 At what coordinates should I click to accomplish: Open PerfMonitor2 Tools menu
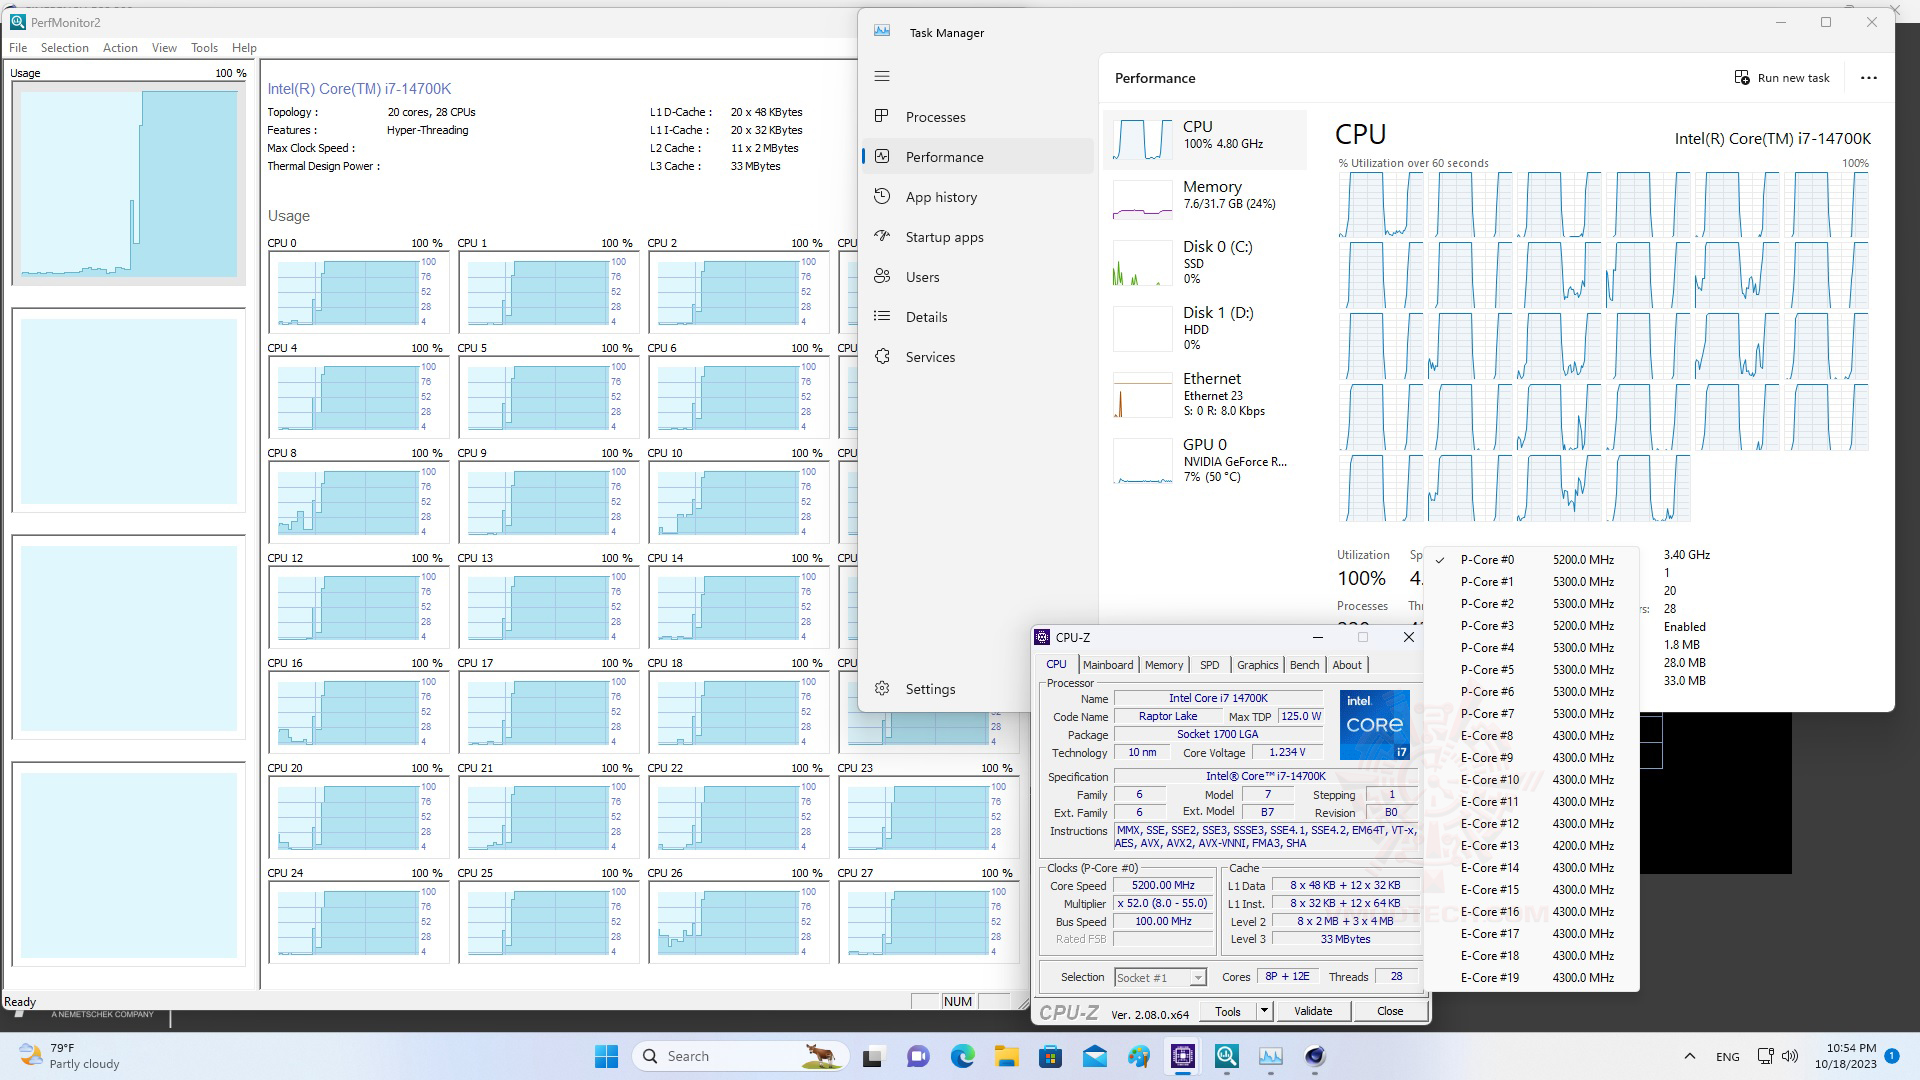pyautogui.click(x=204, y=48)
